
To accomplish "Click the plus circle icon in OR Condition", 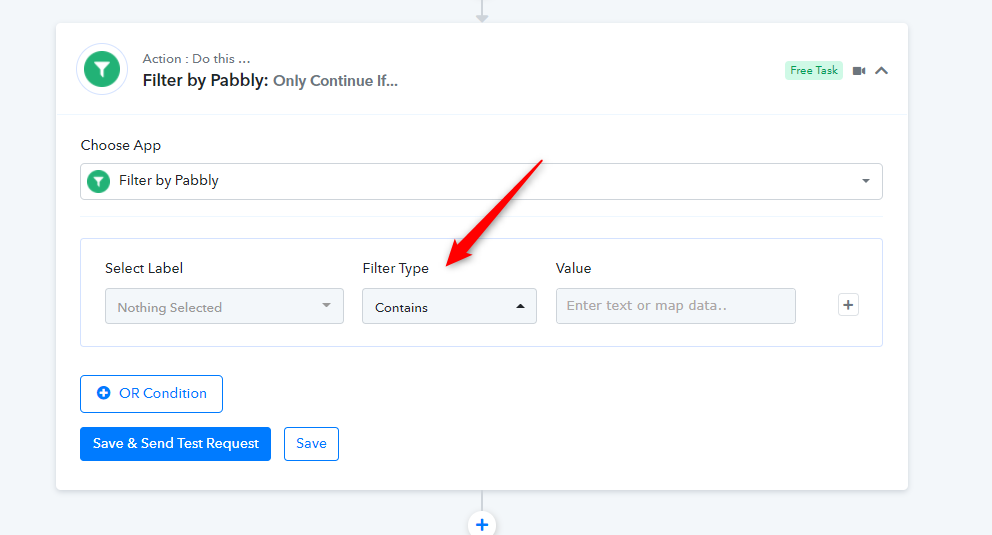I will [104, 393].
